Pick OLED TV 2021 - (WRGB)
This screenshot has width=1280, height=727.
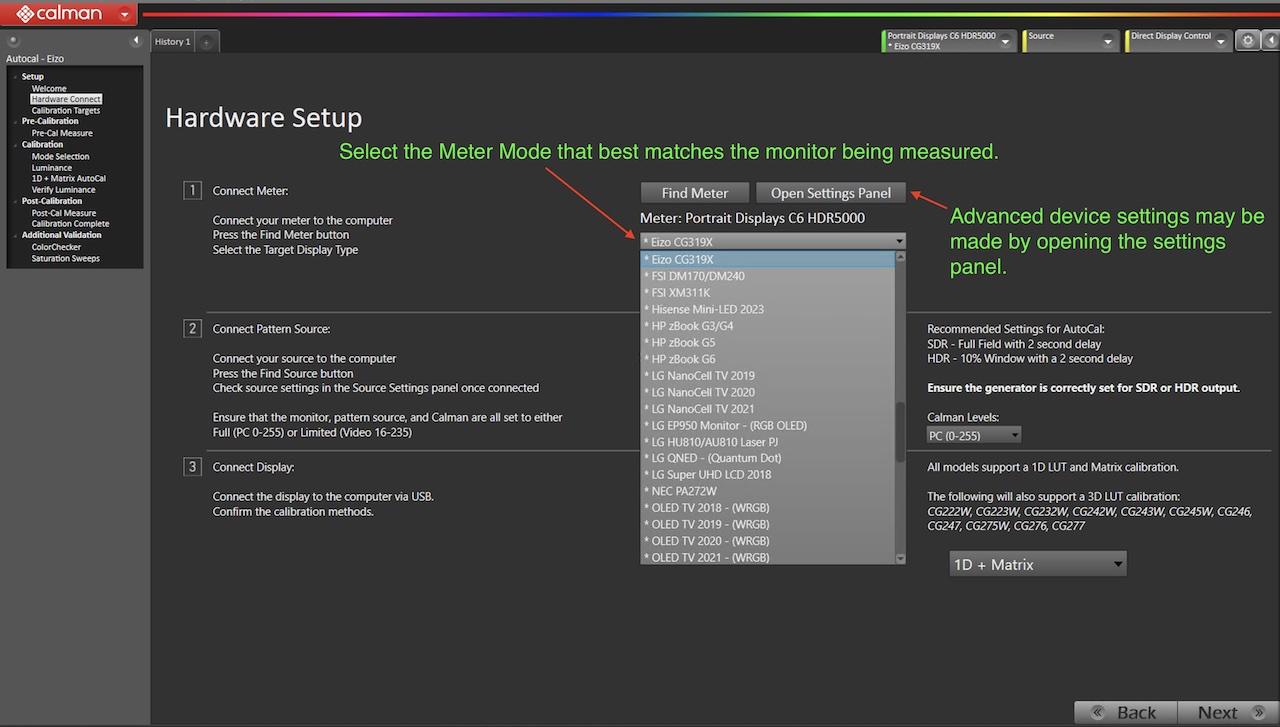(768, 557)
